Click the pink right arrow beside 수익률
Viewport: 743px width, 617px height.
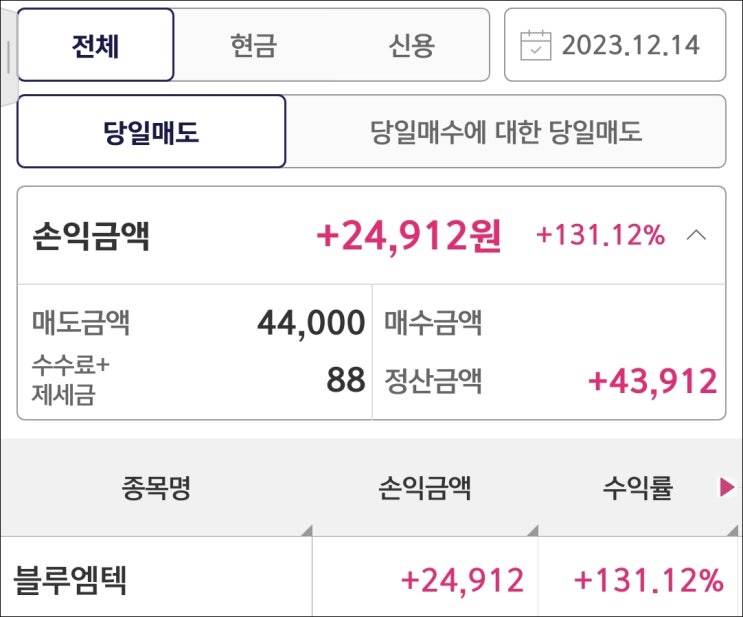(727, 487)
